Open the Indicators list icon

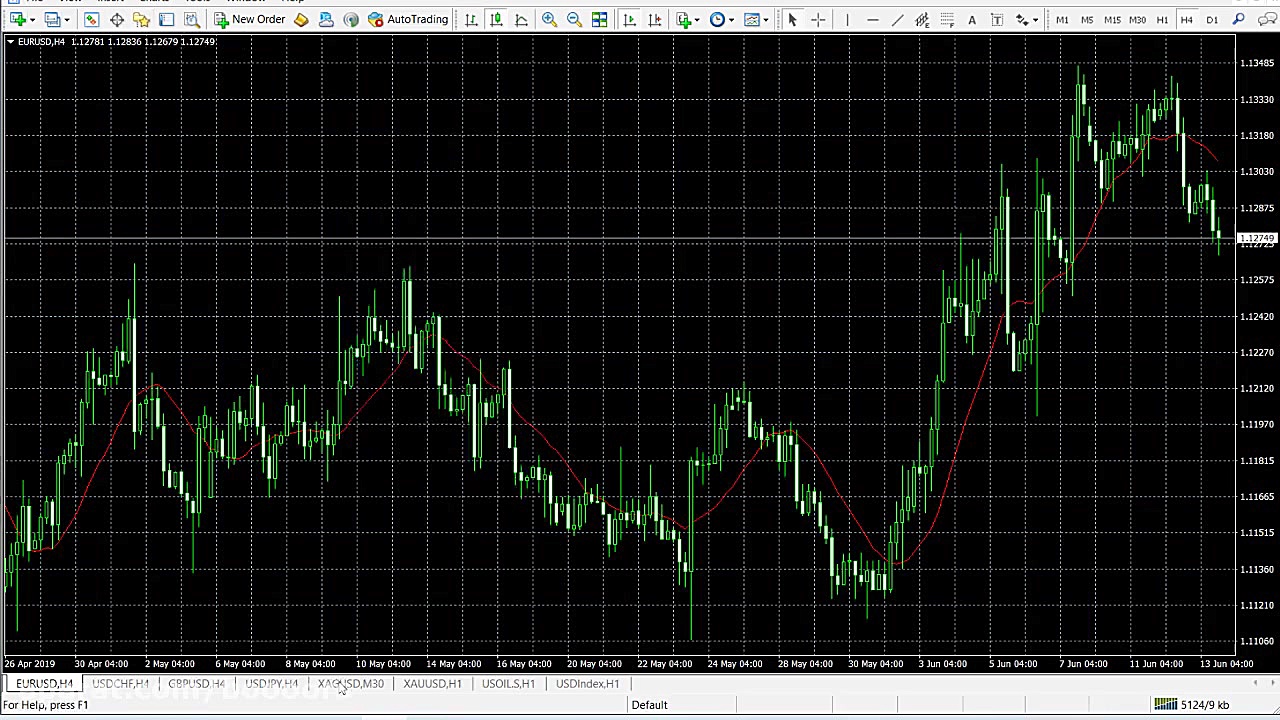point(683,19)
